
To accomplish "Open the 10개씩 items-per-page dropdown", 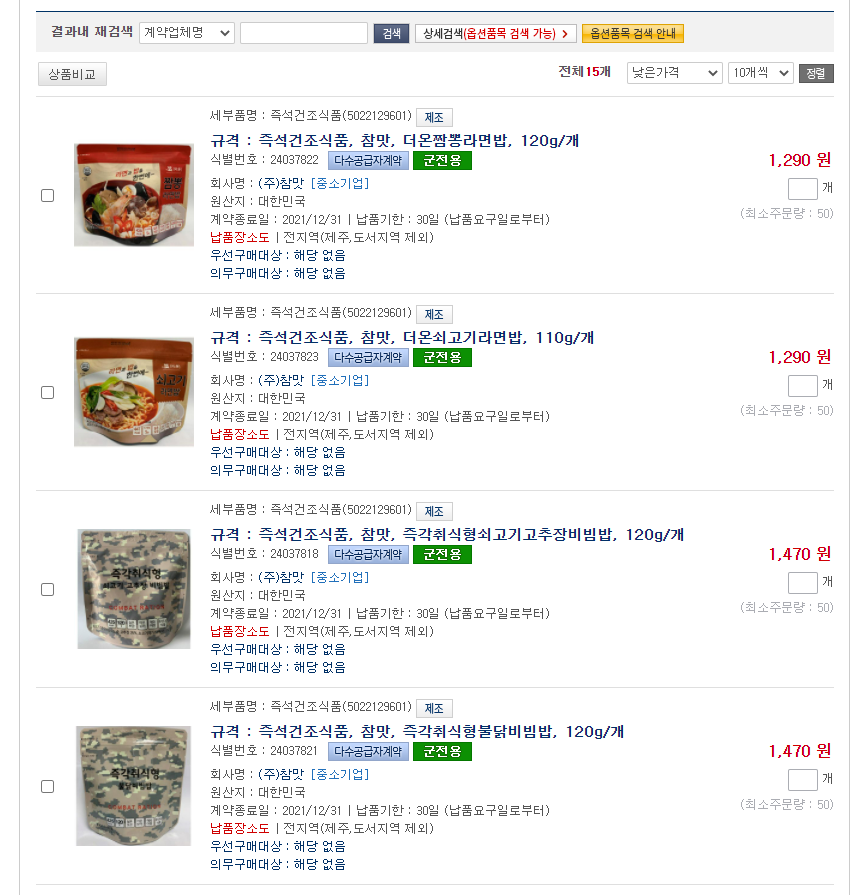I will click(761, 73).
